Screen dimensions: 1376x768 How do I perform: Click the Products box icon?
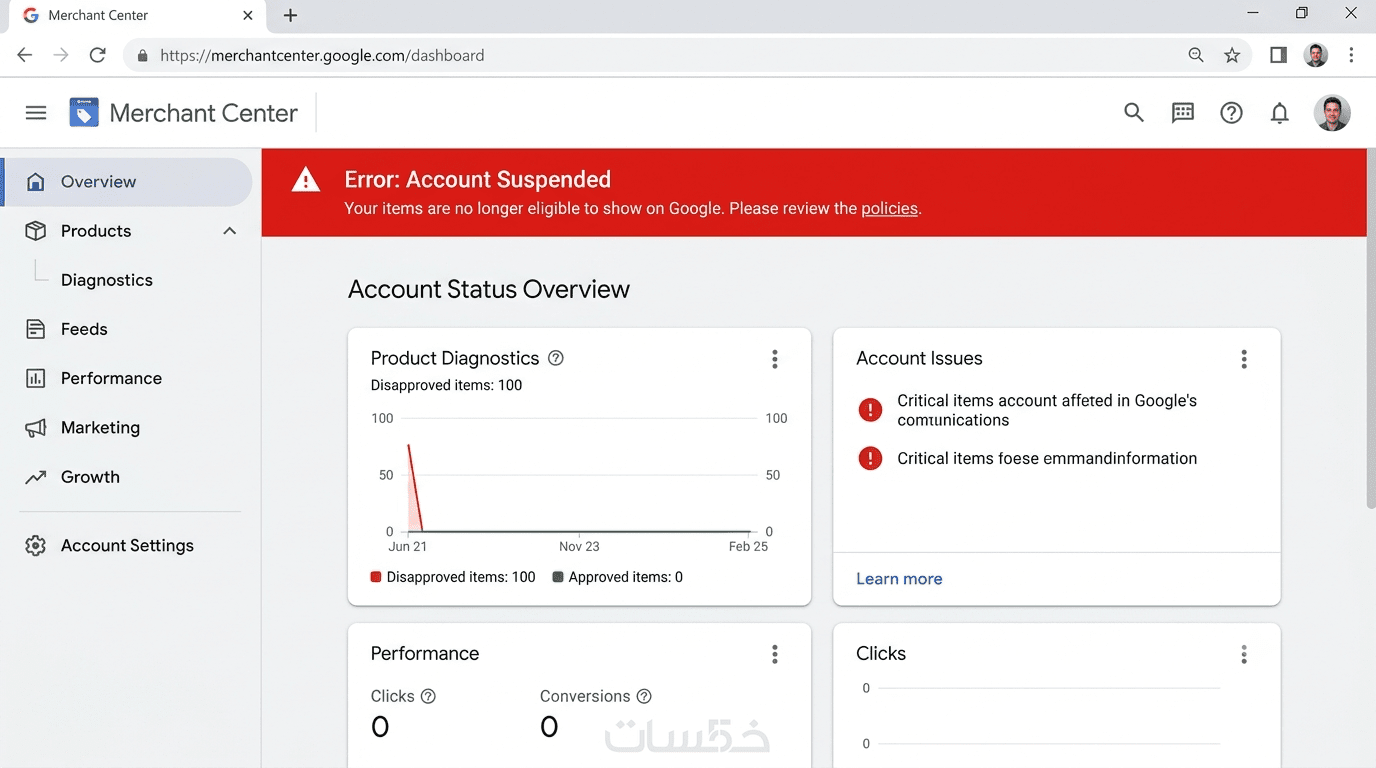coord(36,231)
